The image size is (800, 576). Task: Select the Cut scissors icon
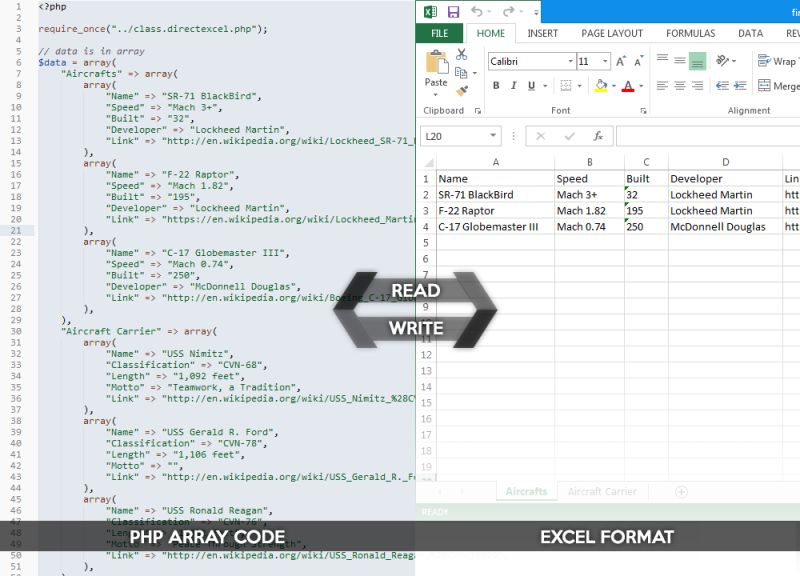coord(461,54)
